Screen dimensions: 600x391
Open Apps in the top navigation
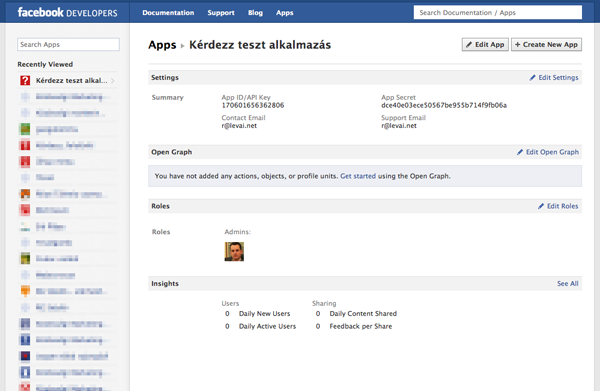click(284, 13)
